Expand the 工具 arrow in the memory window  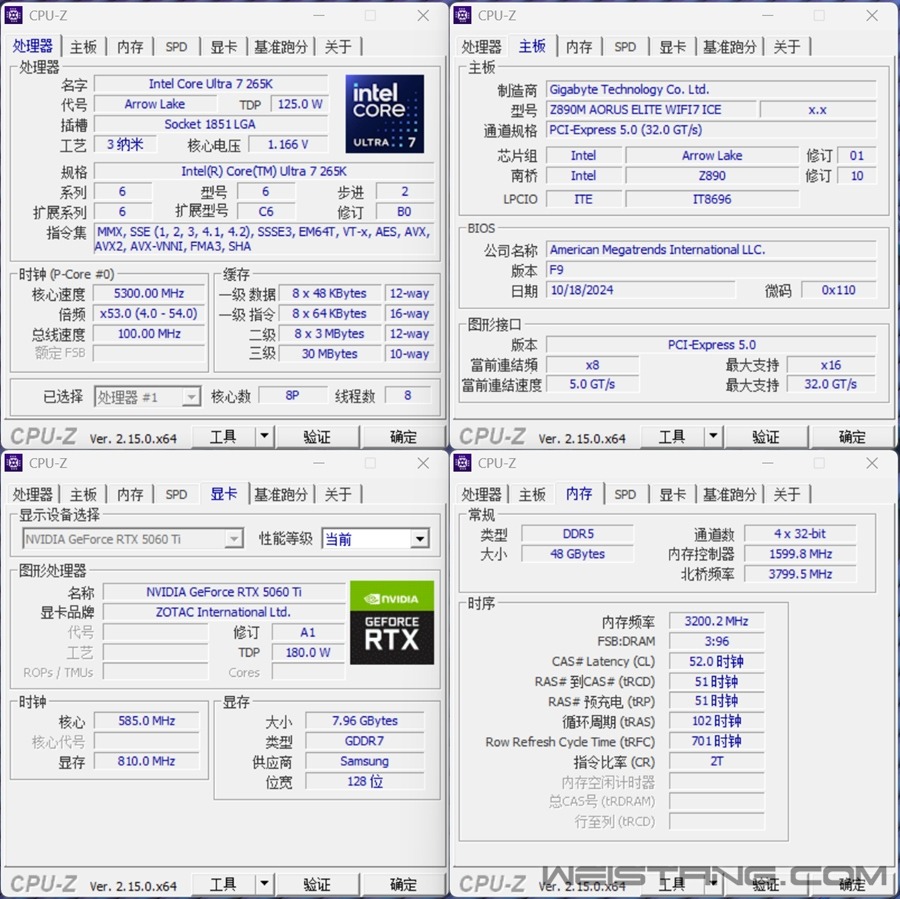[713, 884]
